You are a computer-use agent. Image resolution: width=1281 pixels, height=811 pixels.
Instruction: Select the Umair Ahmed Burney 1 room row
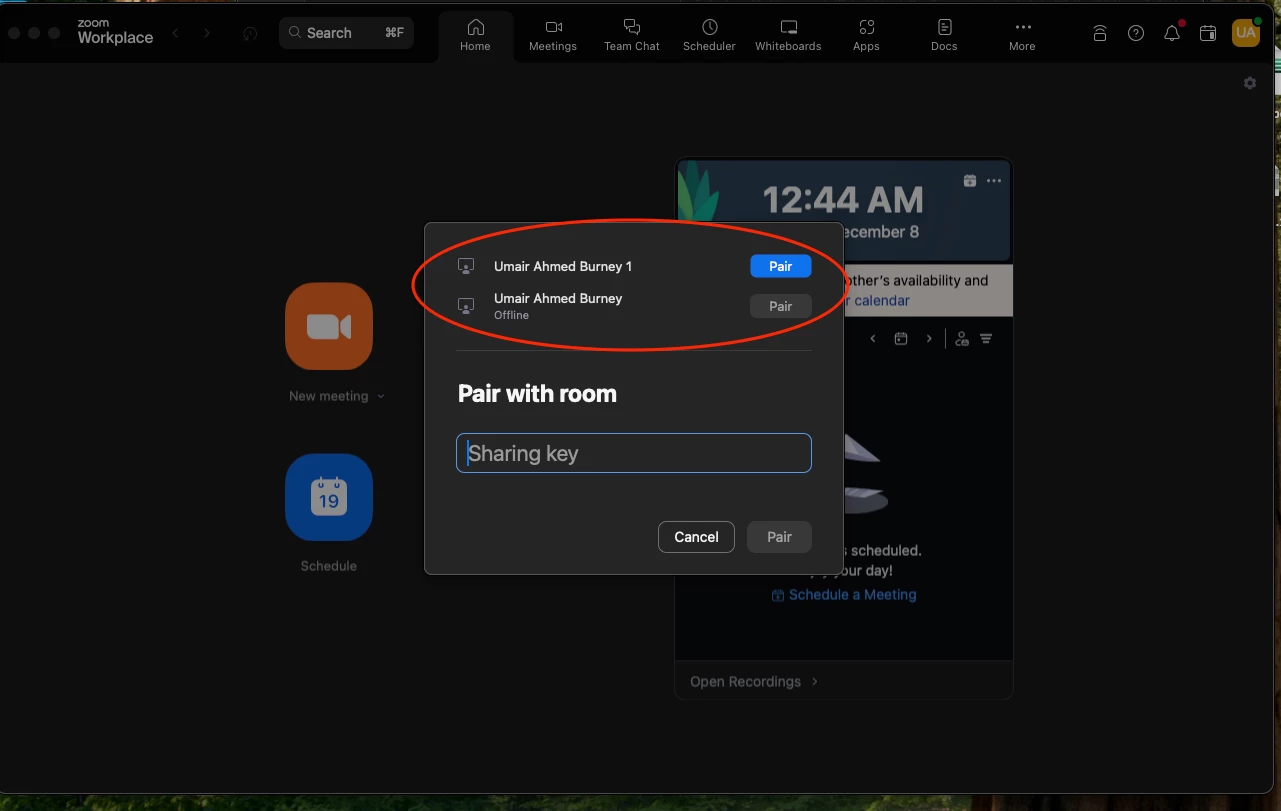click(633, 266)
